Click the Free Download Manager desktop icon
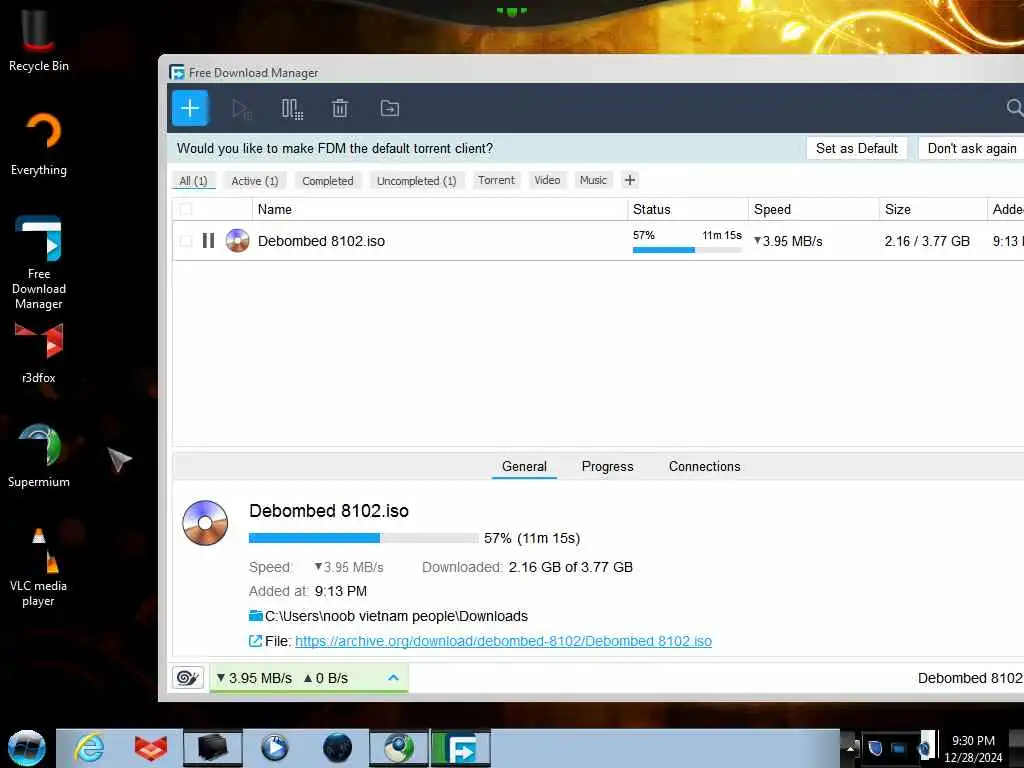Viewport: 1024px width, 768px height. pyautogui.click(x=39, y=263)
